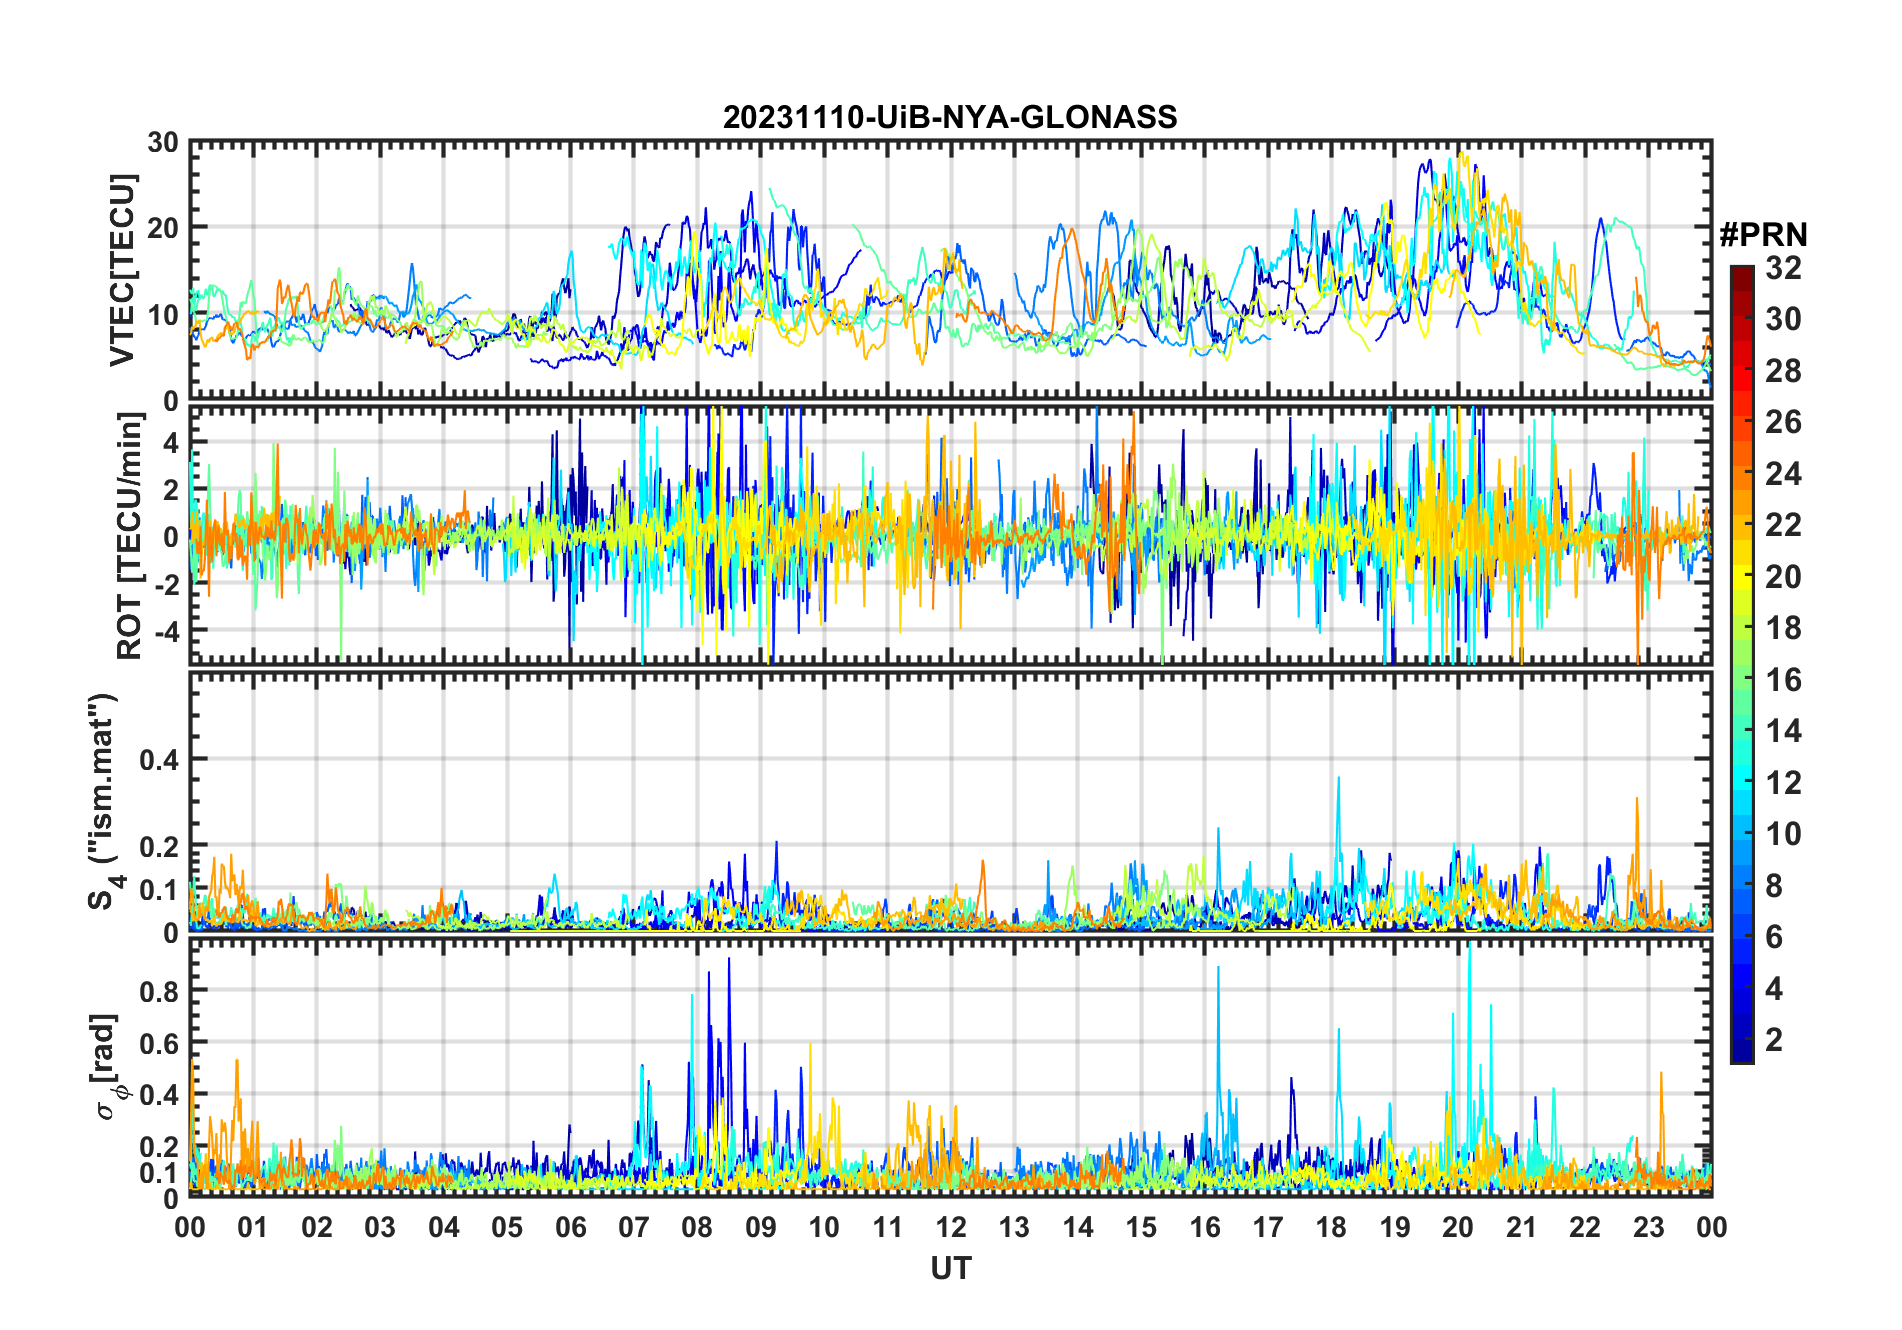Screen dimensions: 1902x1330
Task: Click colorbar tick label 26
Action: pos(1783,422)
